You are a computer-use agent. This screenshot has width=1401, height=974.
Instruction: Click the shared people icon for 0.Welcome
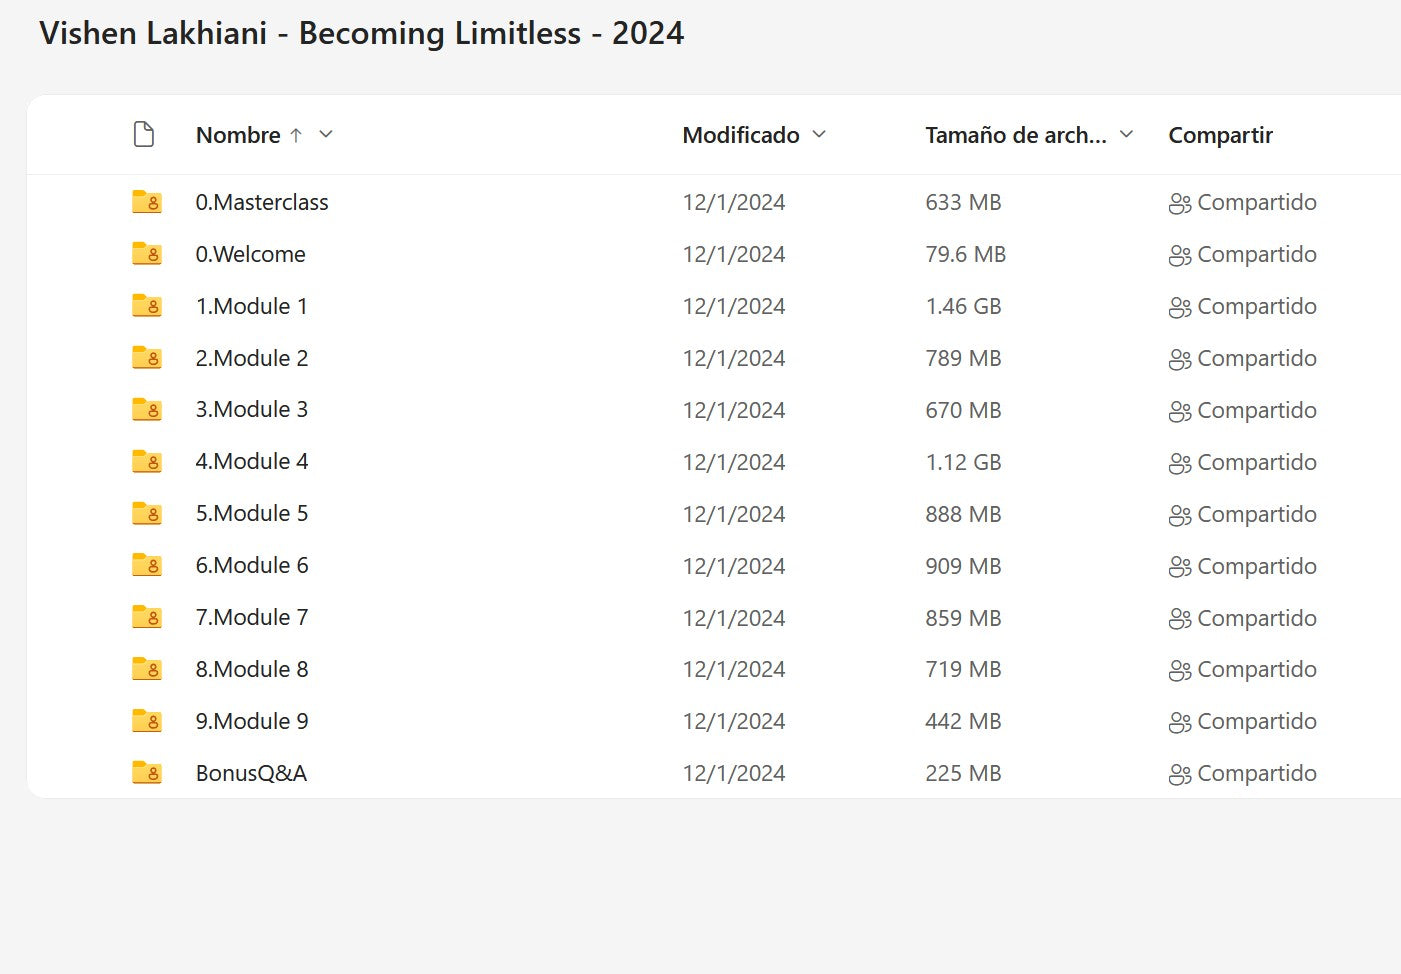point(1179,255)
